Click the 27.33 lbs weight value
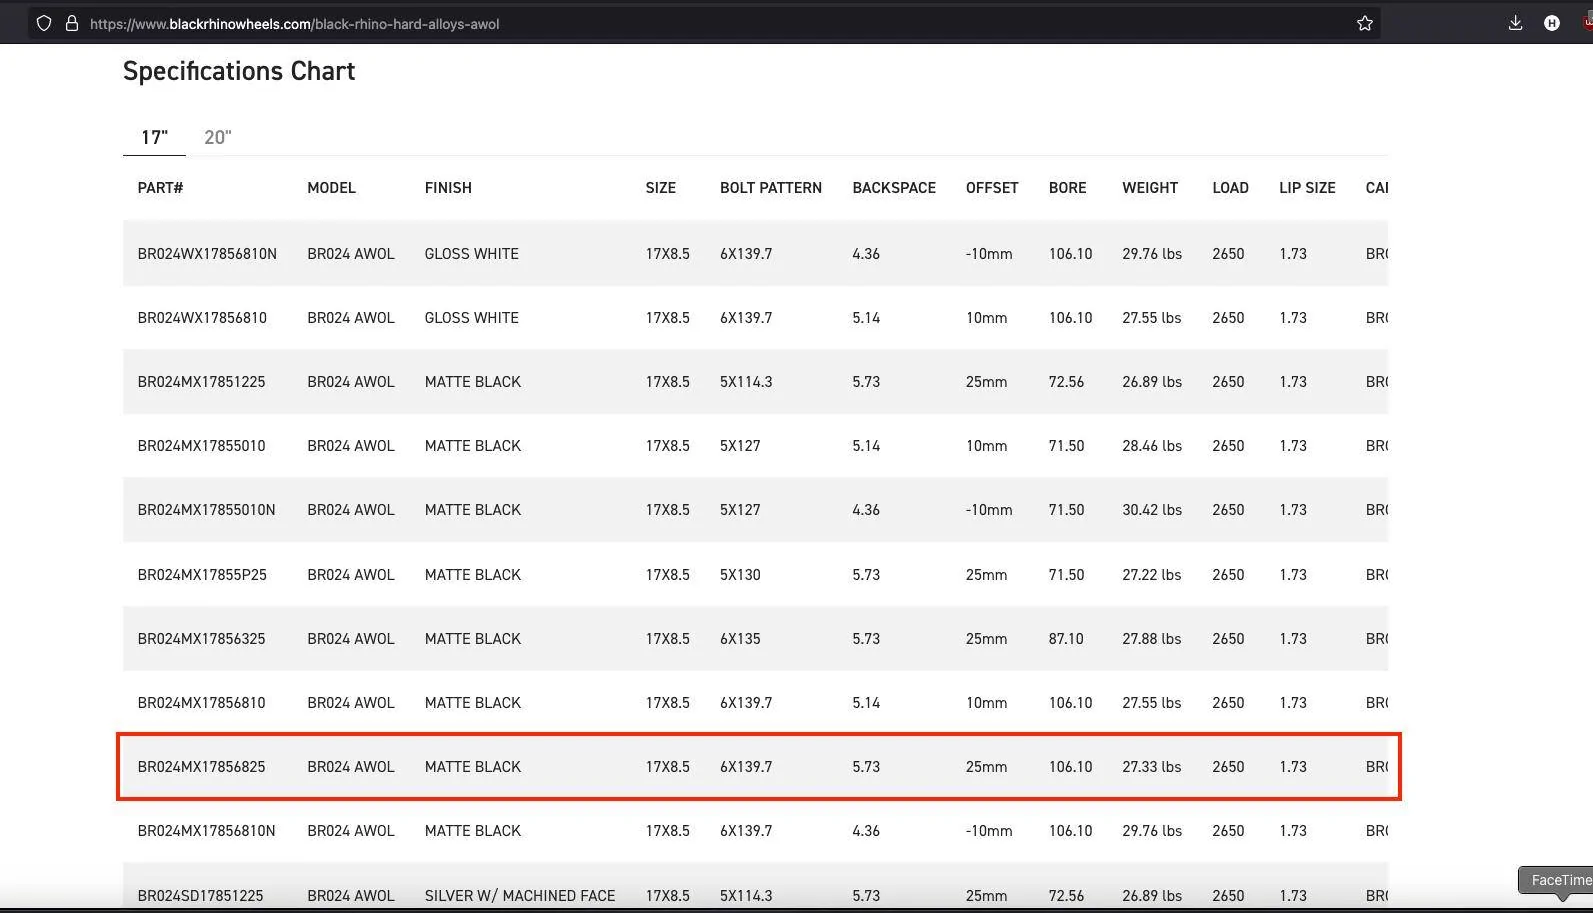This screenshot has height=913, width=1593. [1152, 767]
